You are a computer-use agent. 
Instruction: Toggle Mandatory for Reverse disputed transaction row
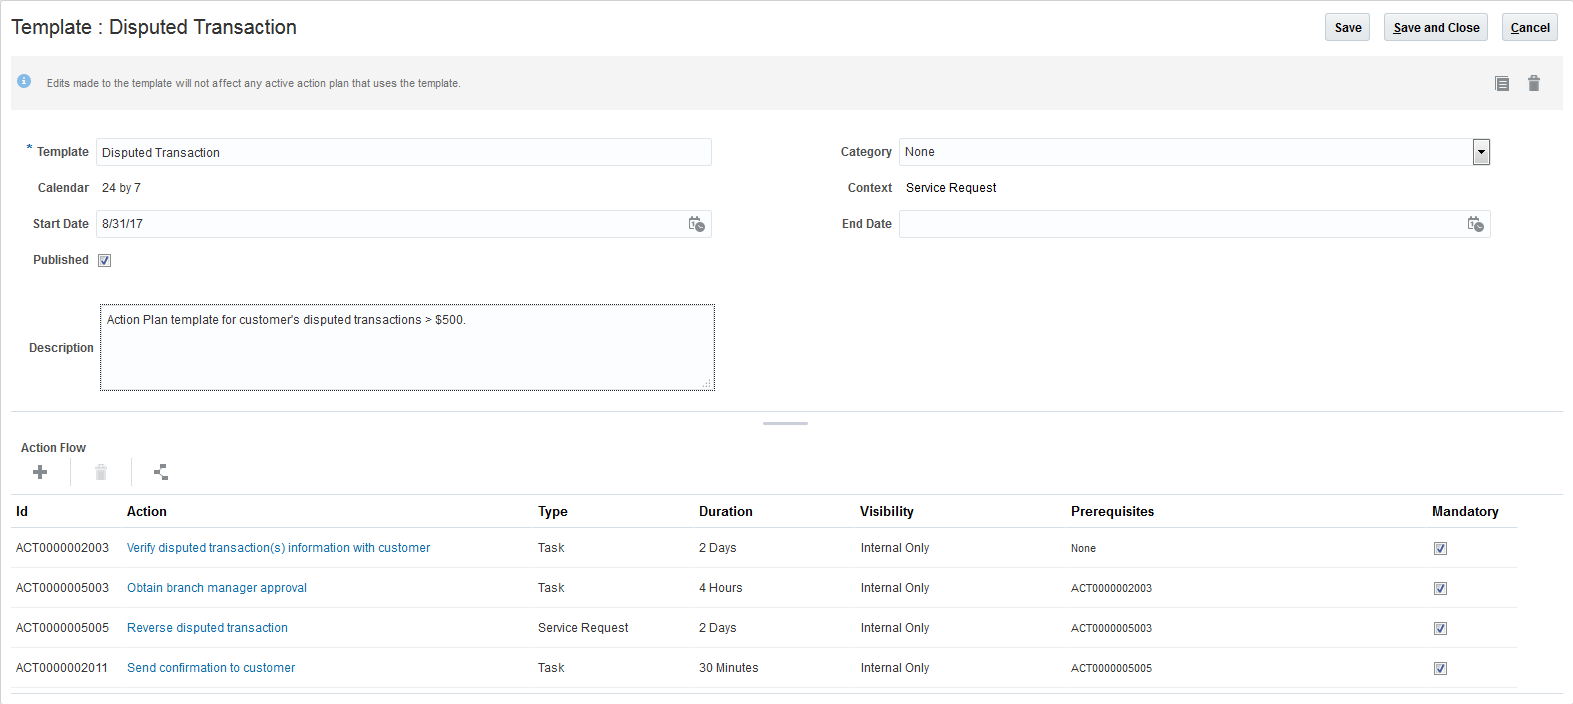point(1440,629)
